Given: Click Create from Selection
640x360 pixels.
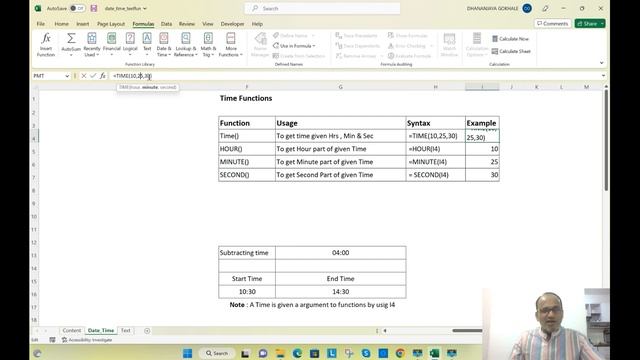Looking at the screenshot, I should pyautogui.click(x=299, y=56).
